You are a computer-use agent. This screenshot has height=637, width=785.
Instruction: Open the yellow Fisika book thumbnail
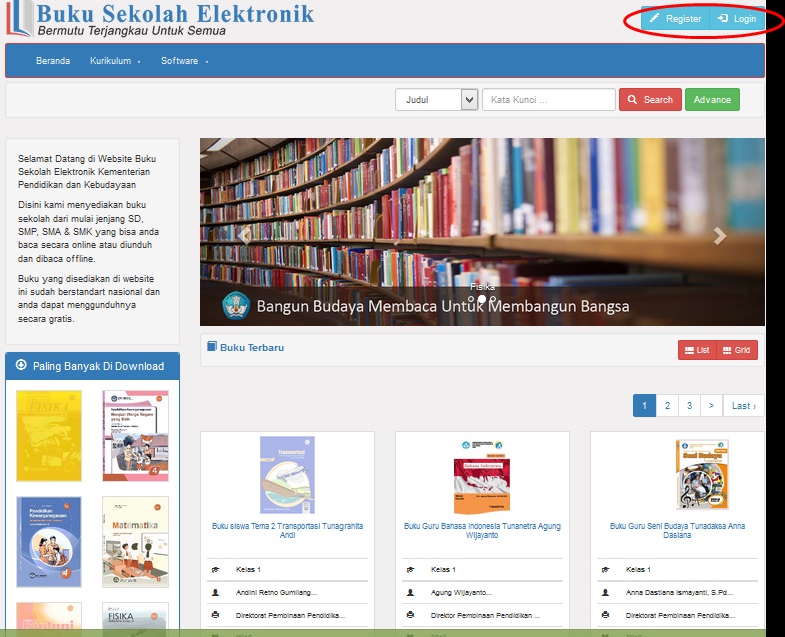(49, 436)
